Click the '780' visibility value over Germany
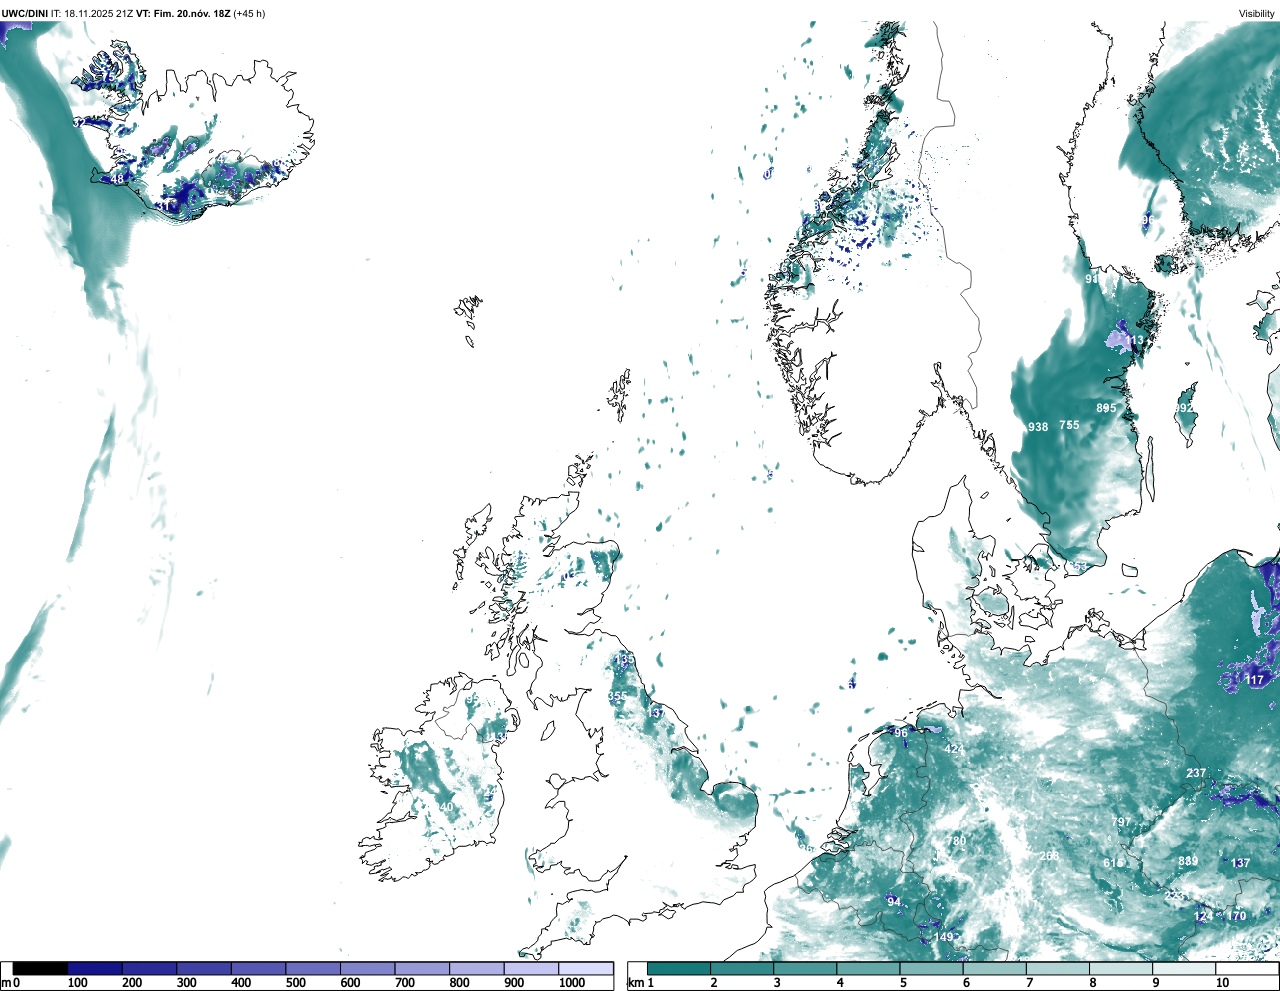This screenshot has width=1280, height=991. (x=957, y=841)
